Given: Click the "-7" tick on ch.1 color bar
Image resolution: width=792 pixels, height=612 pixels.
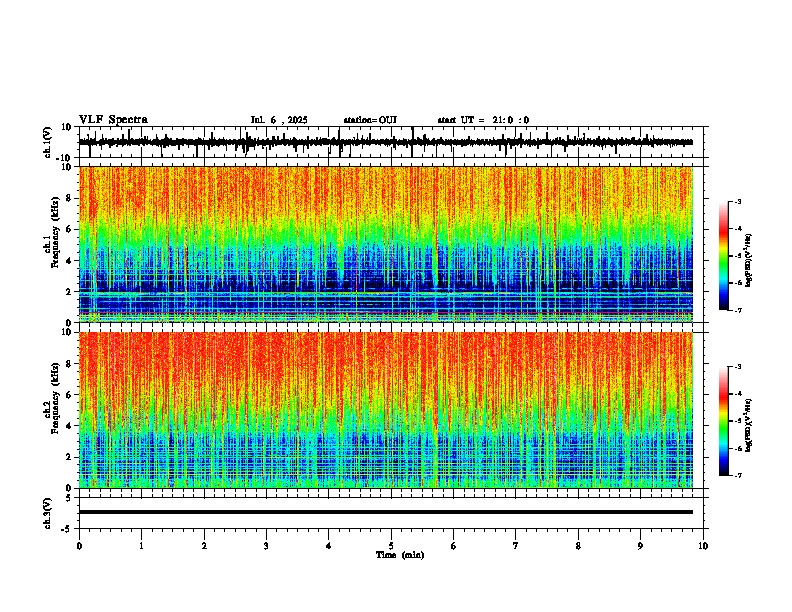Looking at the screenshot, I should click(738, 311).
